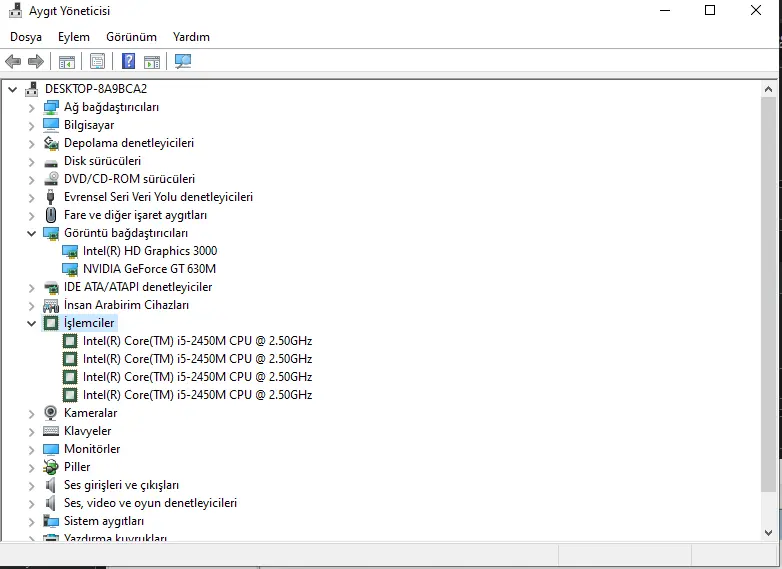
Task: Click the scrollbar up arrow
Action: 769,90
